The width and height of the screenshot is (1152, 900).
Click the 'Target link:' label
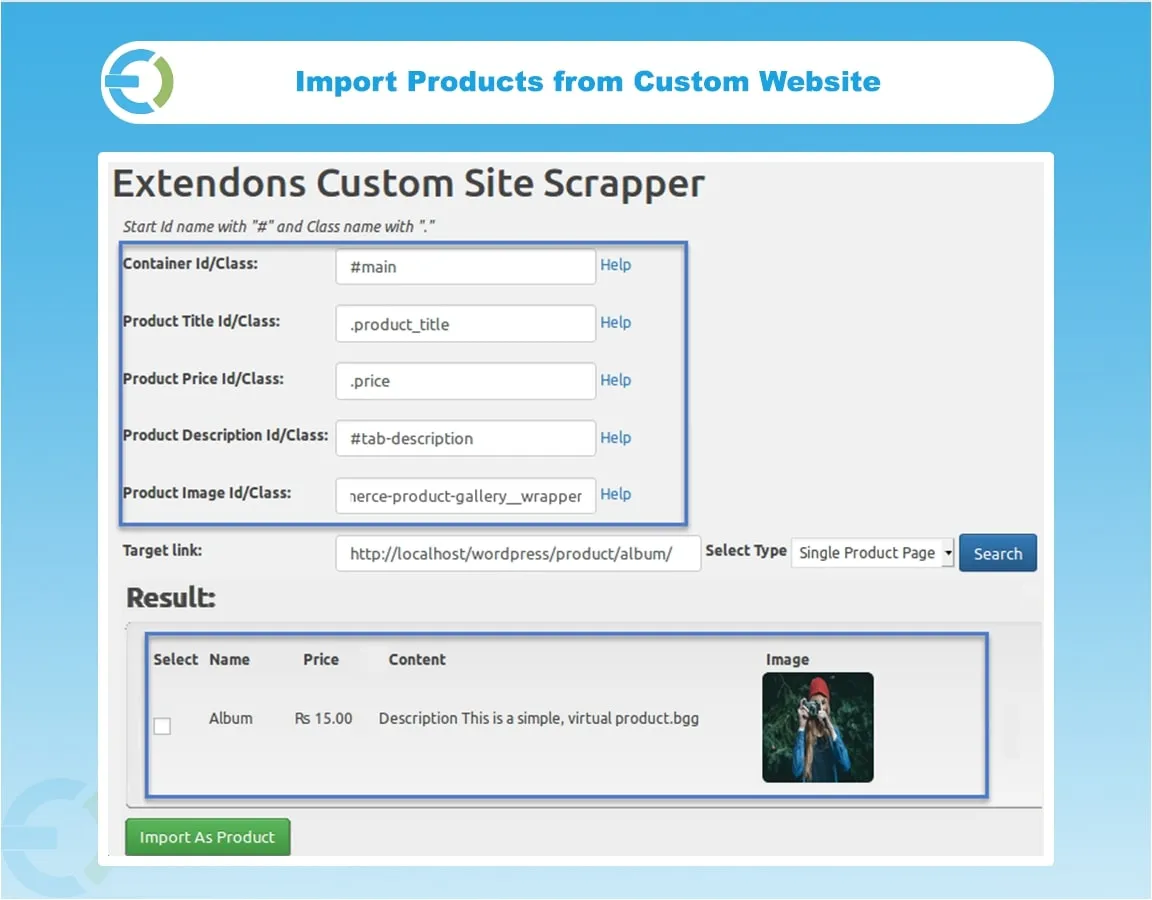pos(162,550)
